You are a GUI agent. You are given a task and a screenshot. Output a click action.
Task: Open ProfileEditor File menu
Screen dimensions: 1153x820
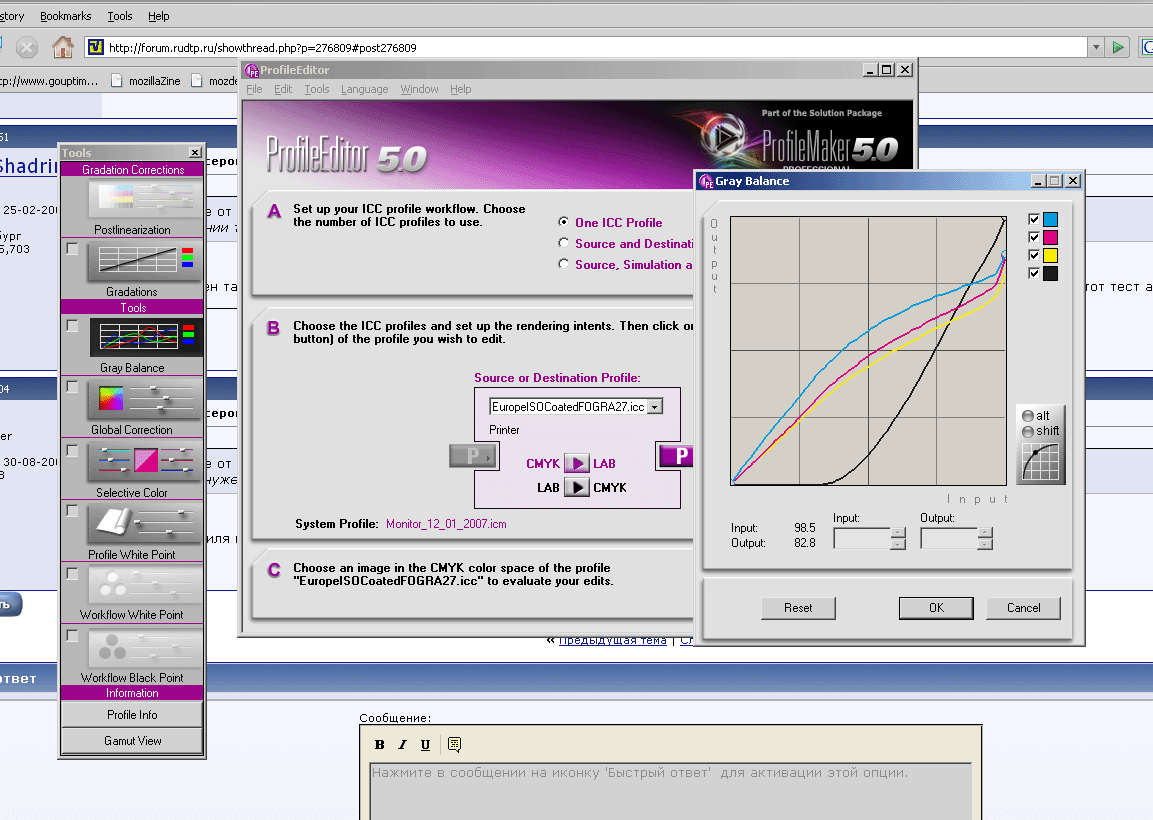254,89
